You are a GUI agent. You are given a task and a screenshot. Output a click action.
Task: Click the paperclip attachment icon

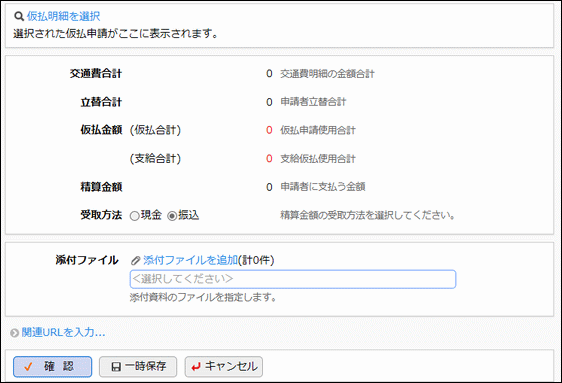click(x=135, y=260)
